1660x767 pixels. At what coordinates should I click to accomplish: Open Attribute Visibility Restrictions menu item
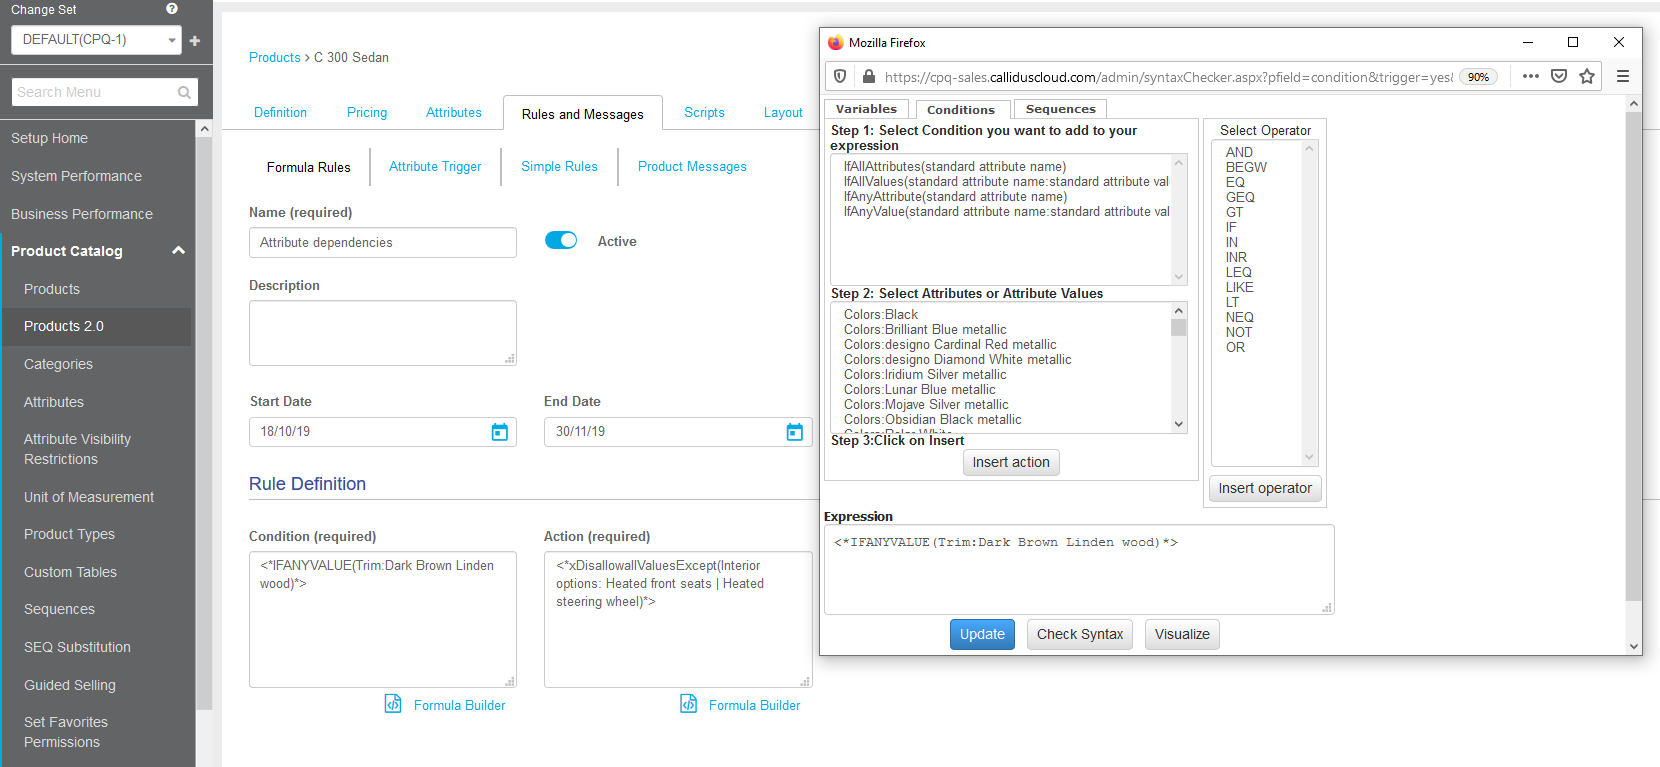pyautogui.click(x=77, y=449)
